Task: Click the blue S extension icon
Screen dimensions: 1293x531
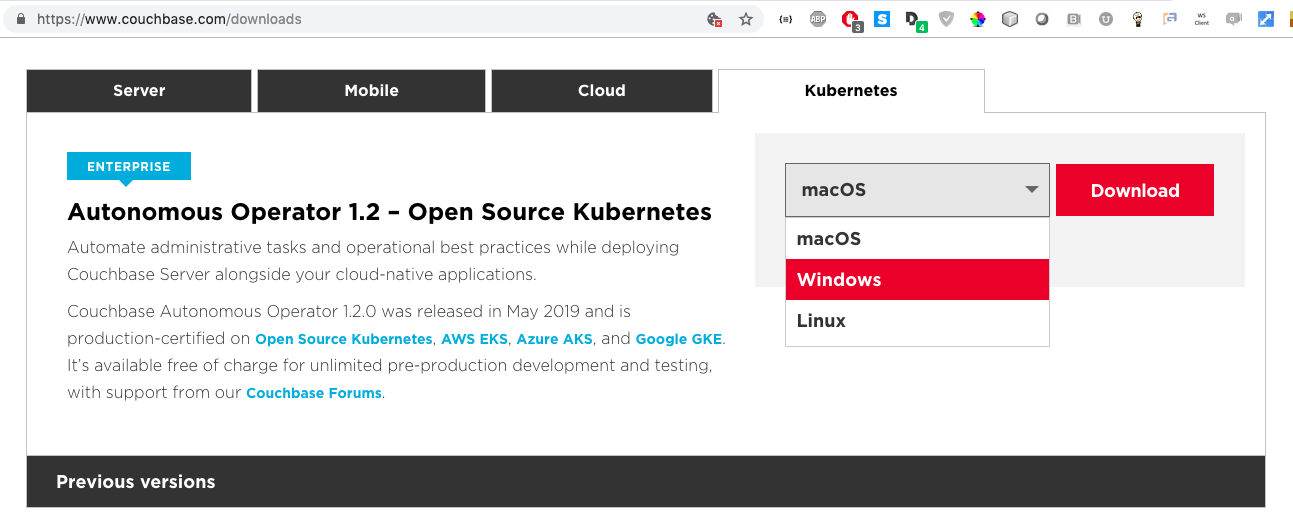Action: (x=882, y=19)
